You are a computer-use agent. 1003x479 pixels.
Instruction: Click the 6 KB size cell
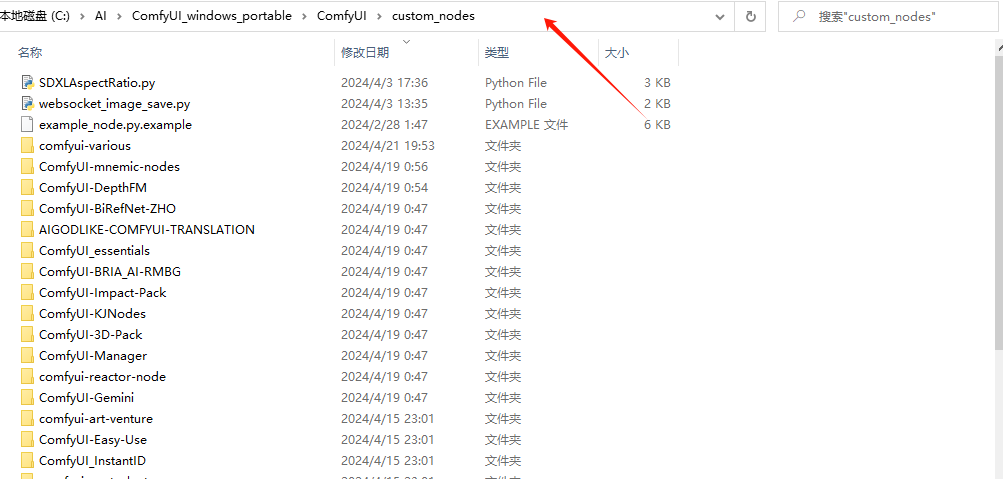[x=657, y=125]
